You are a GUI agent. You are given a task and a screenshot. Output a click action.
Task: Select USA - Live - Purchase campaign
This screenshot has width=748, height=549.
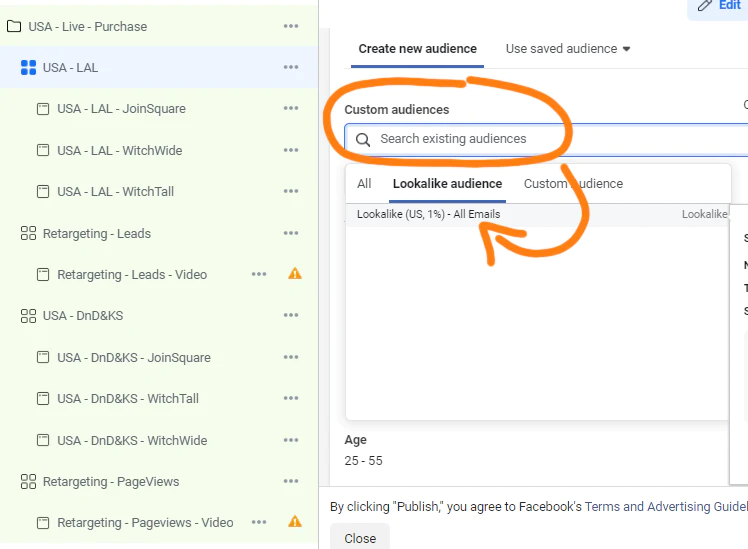(87, 27)
